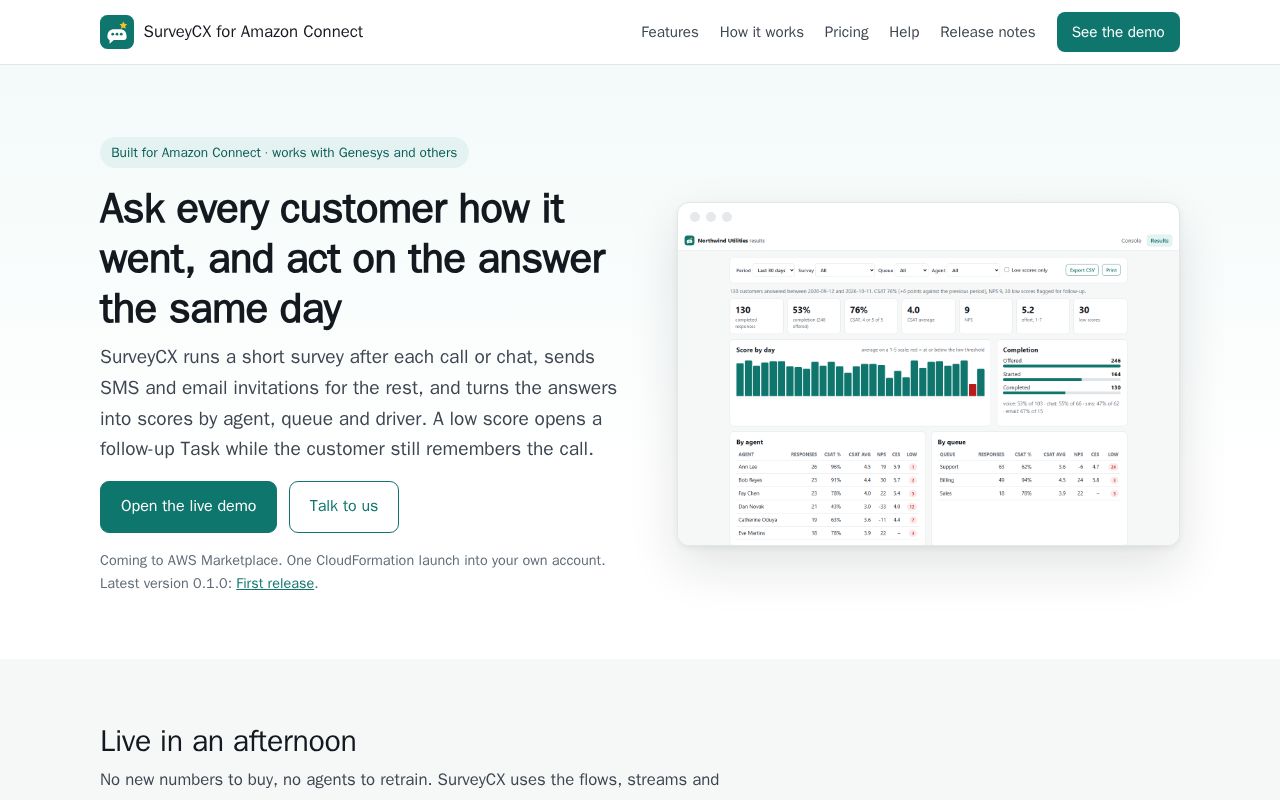
Task: Open the Agent dropdown in the preview
Action: (x=974, y=270)
